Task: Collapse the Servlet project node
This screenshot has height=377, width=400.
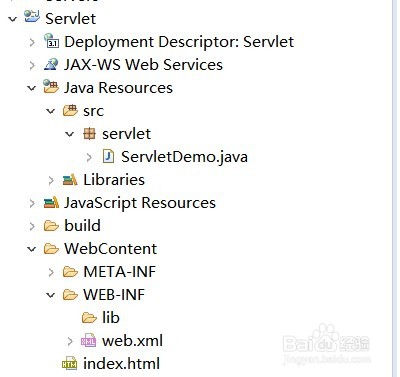Action: click(13, 19)
